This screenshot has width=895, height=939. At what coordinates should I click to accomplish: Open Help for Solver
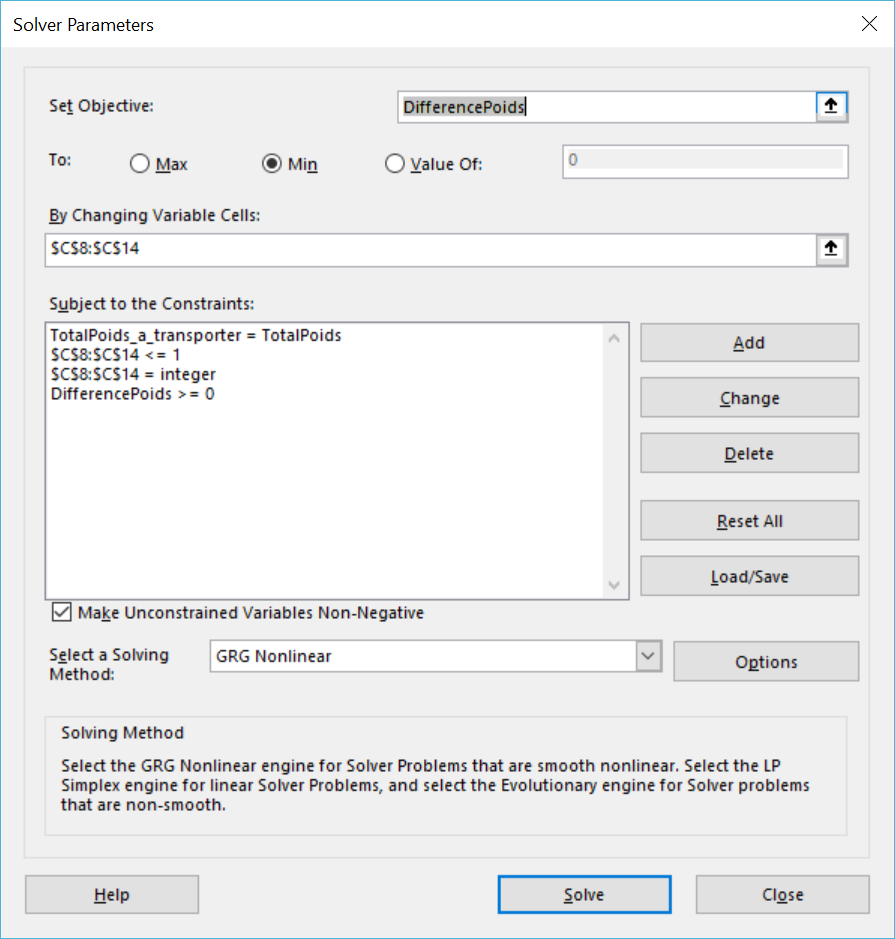(112, 895)
